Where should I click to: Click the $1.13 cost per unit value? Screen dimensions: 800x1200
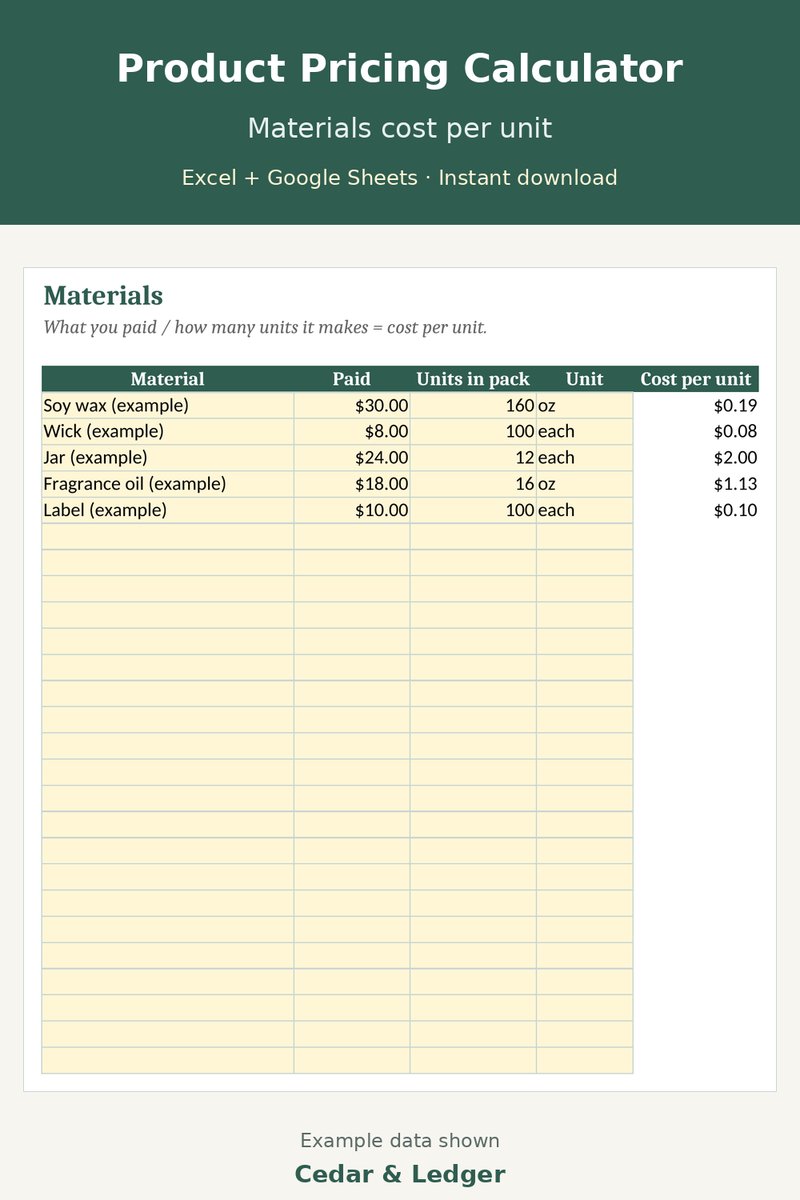(x=735, y=484)
